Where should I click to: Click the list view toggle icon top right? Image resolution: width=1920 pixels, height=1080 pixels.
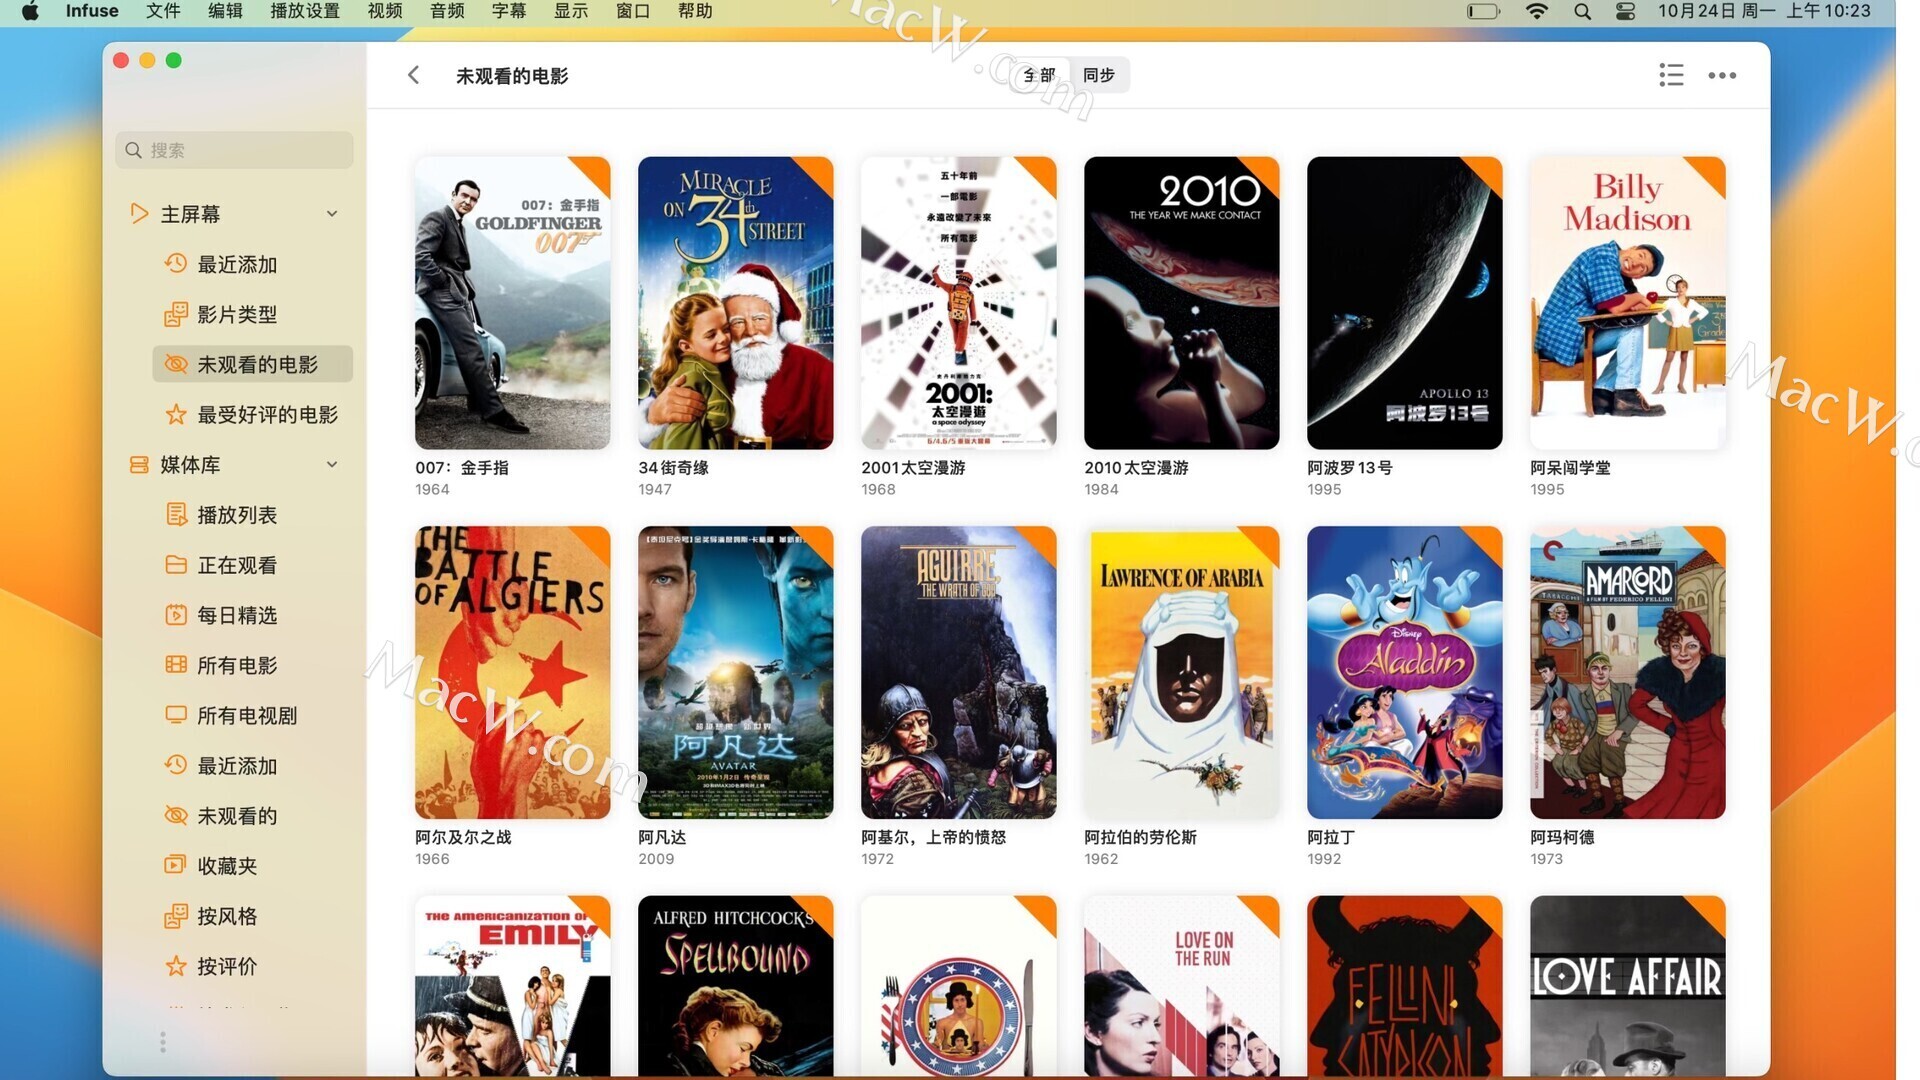tap(1671, 75)
